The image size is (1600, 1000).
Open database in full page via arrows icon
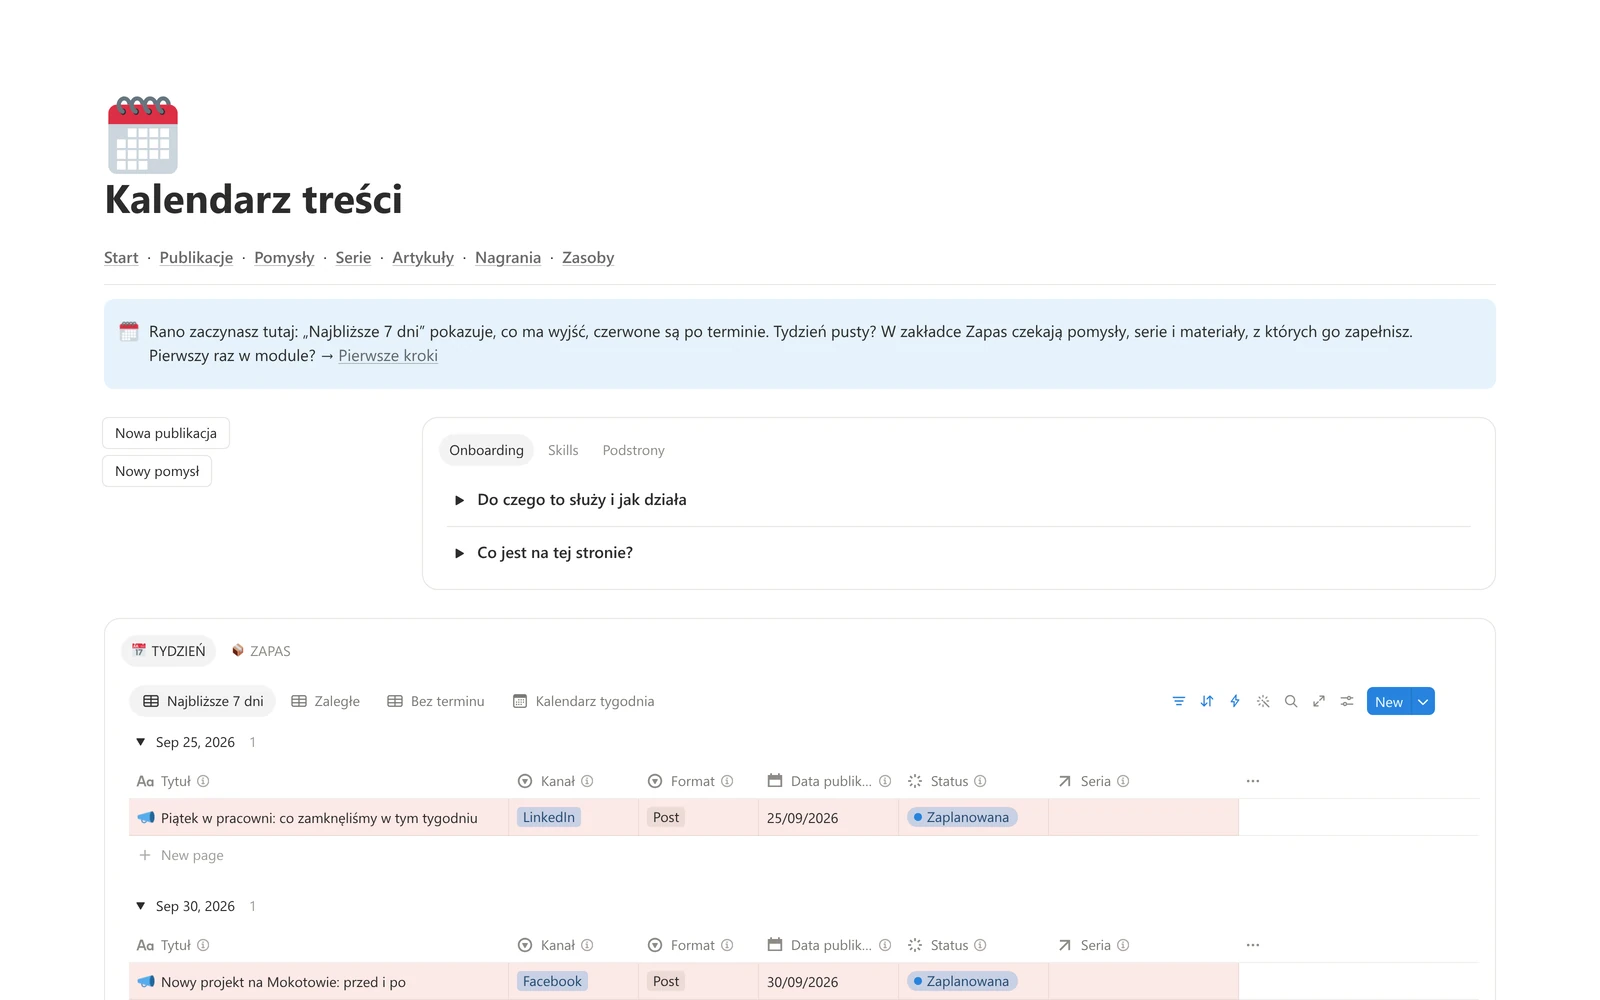[1319, 702]
